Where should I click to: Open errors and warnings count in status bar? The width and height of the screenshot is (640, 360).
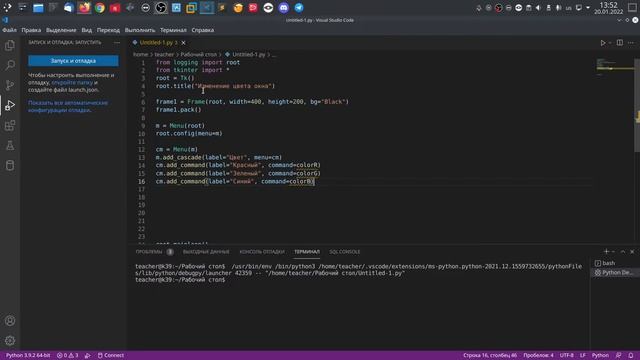coord(67,356)
